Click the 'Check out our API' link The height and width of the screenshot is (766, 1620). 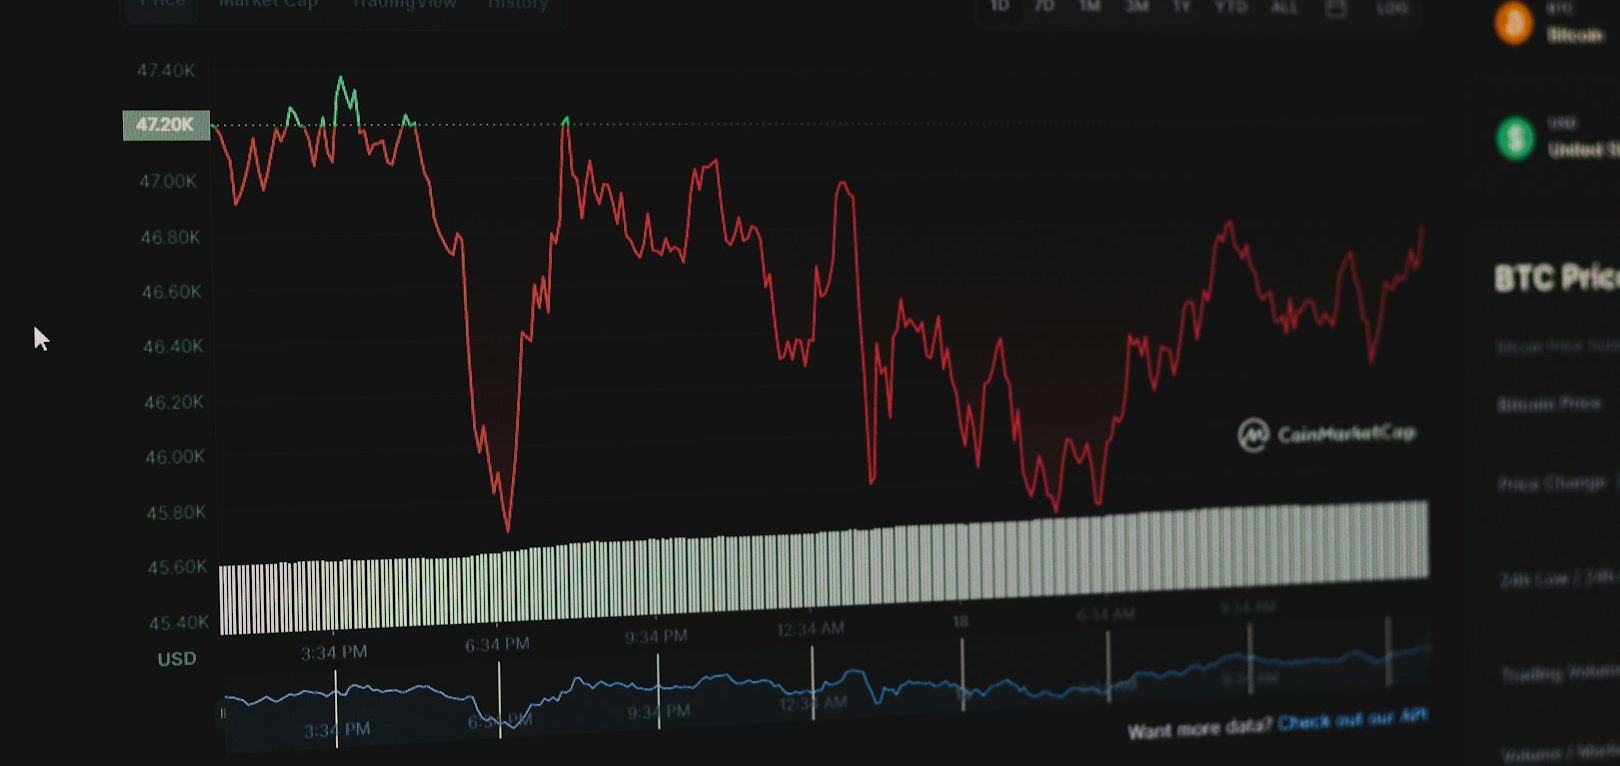tap(1352, 718)
